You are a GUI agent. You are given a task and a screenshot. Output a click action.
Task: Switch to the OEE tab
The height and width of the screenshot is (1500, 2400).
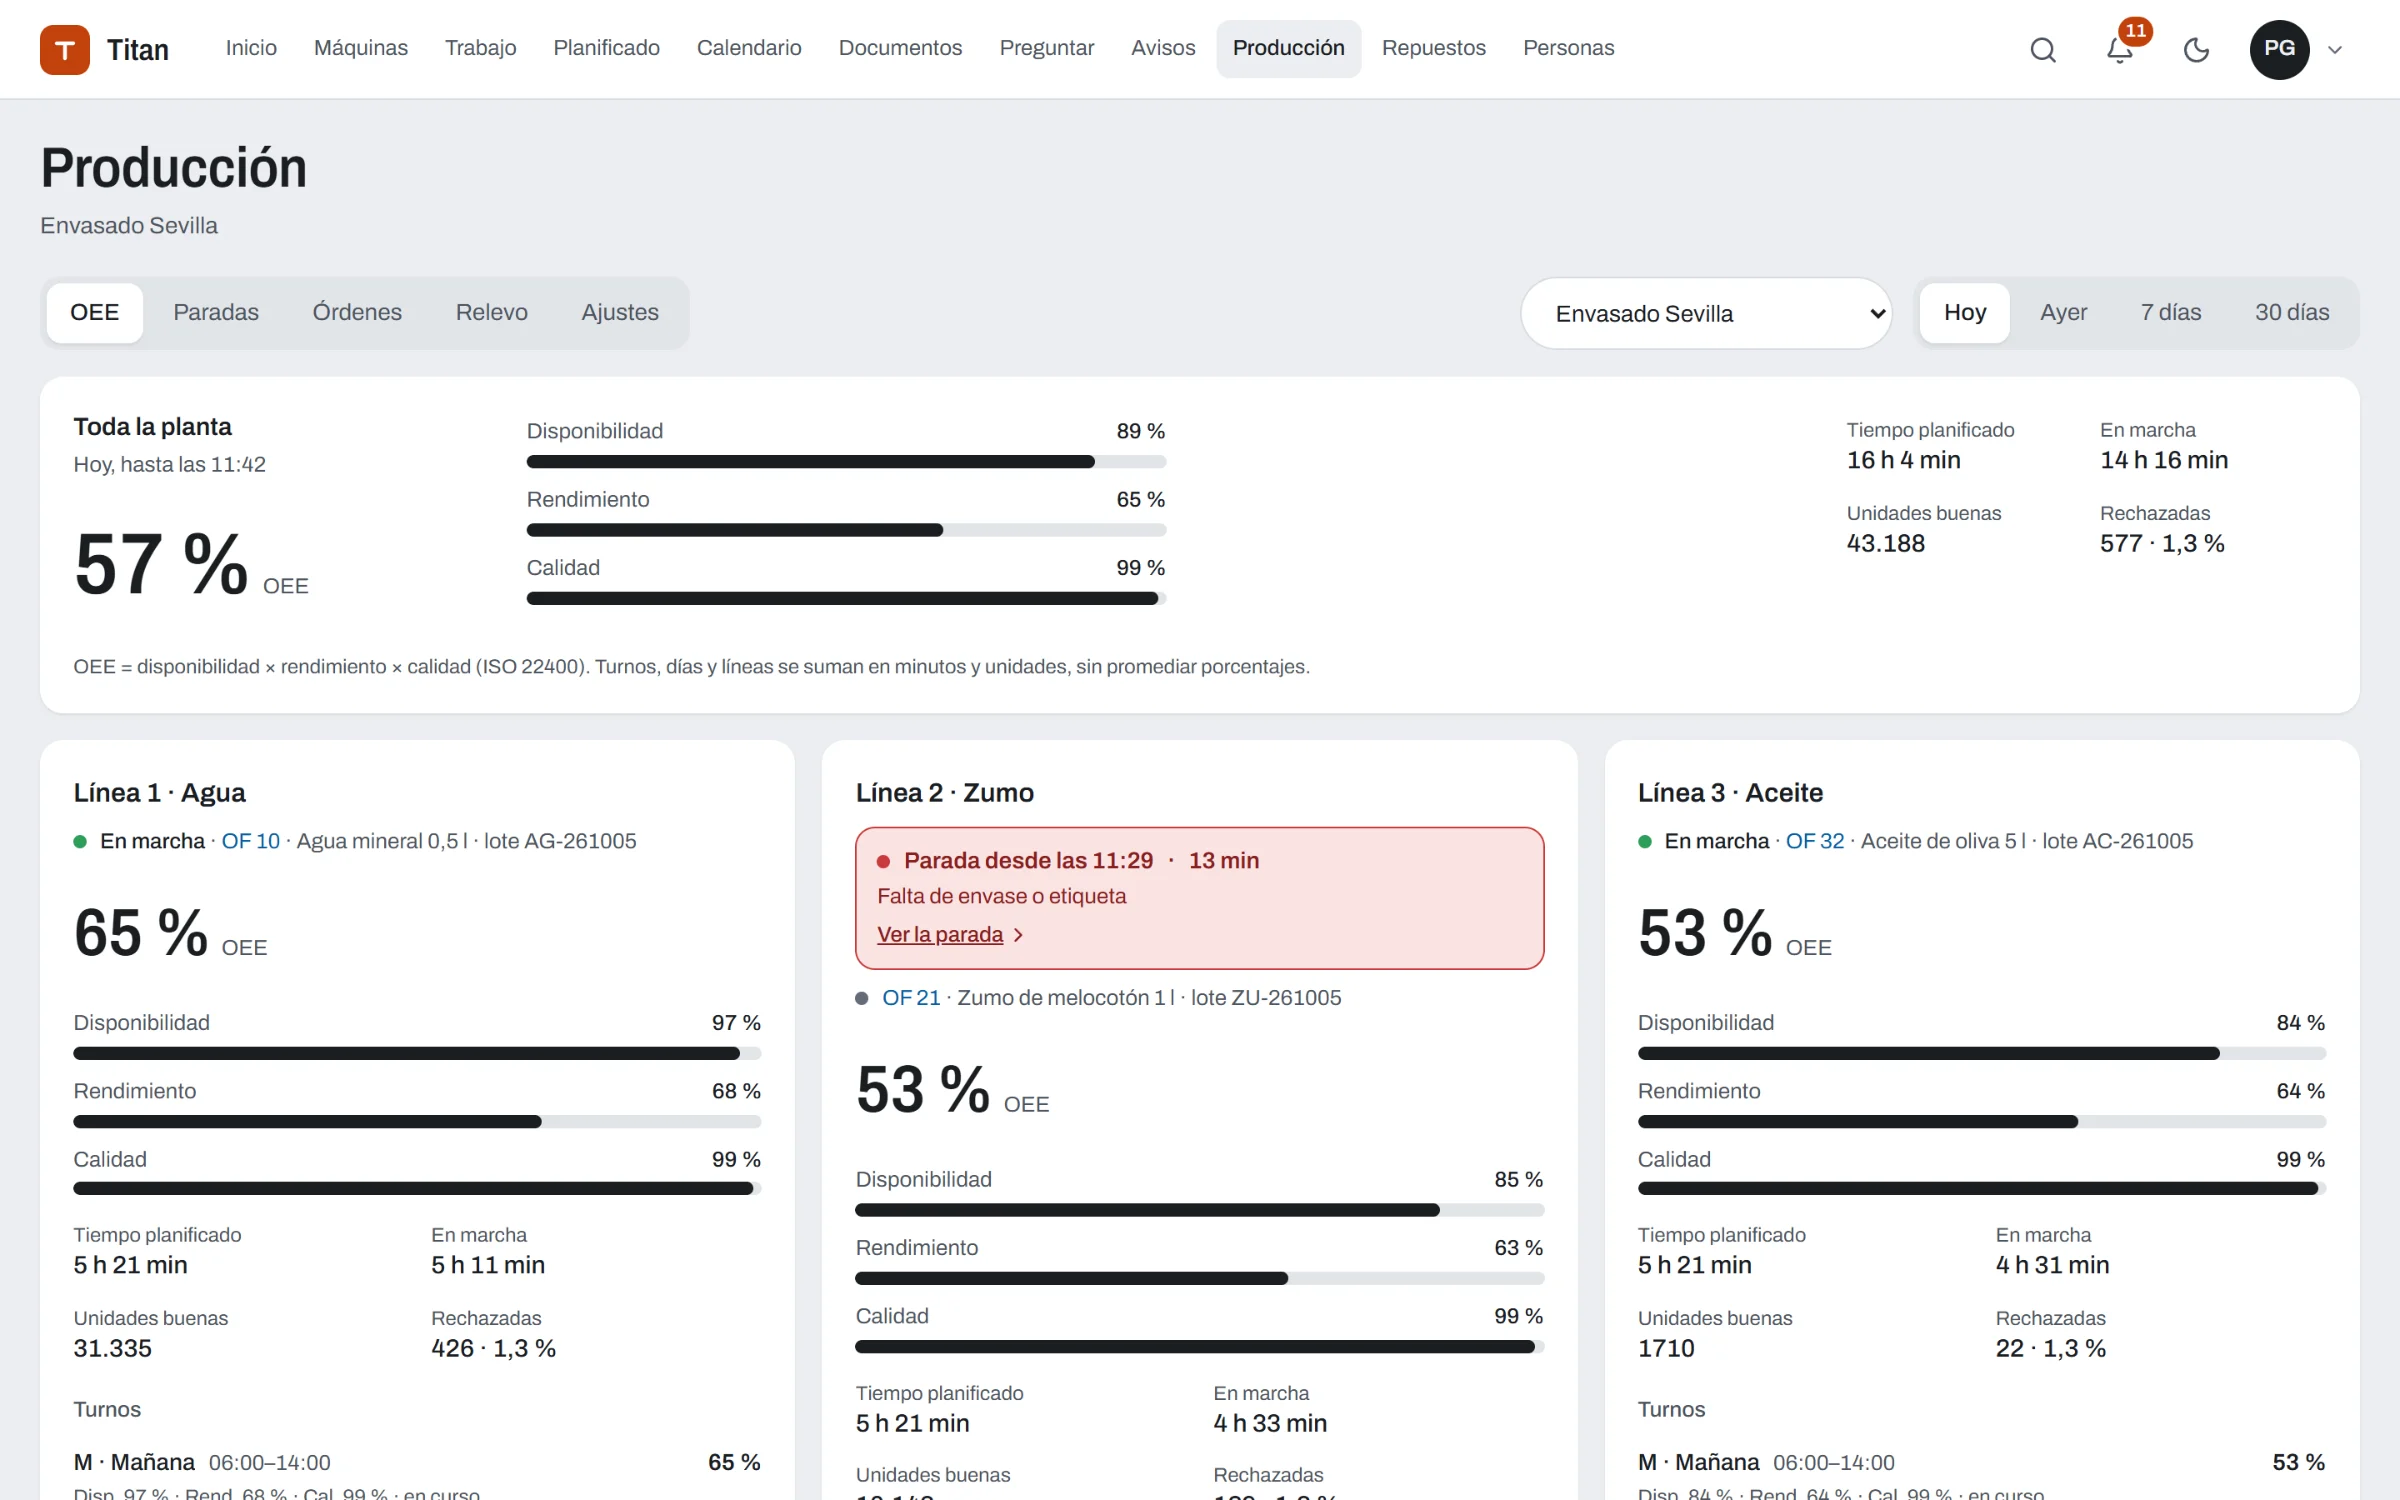click(95, 312)
